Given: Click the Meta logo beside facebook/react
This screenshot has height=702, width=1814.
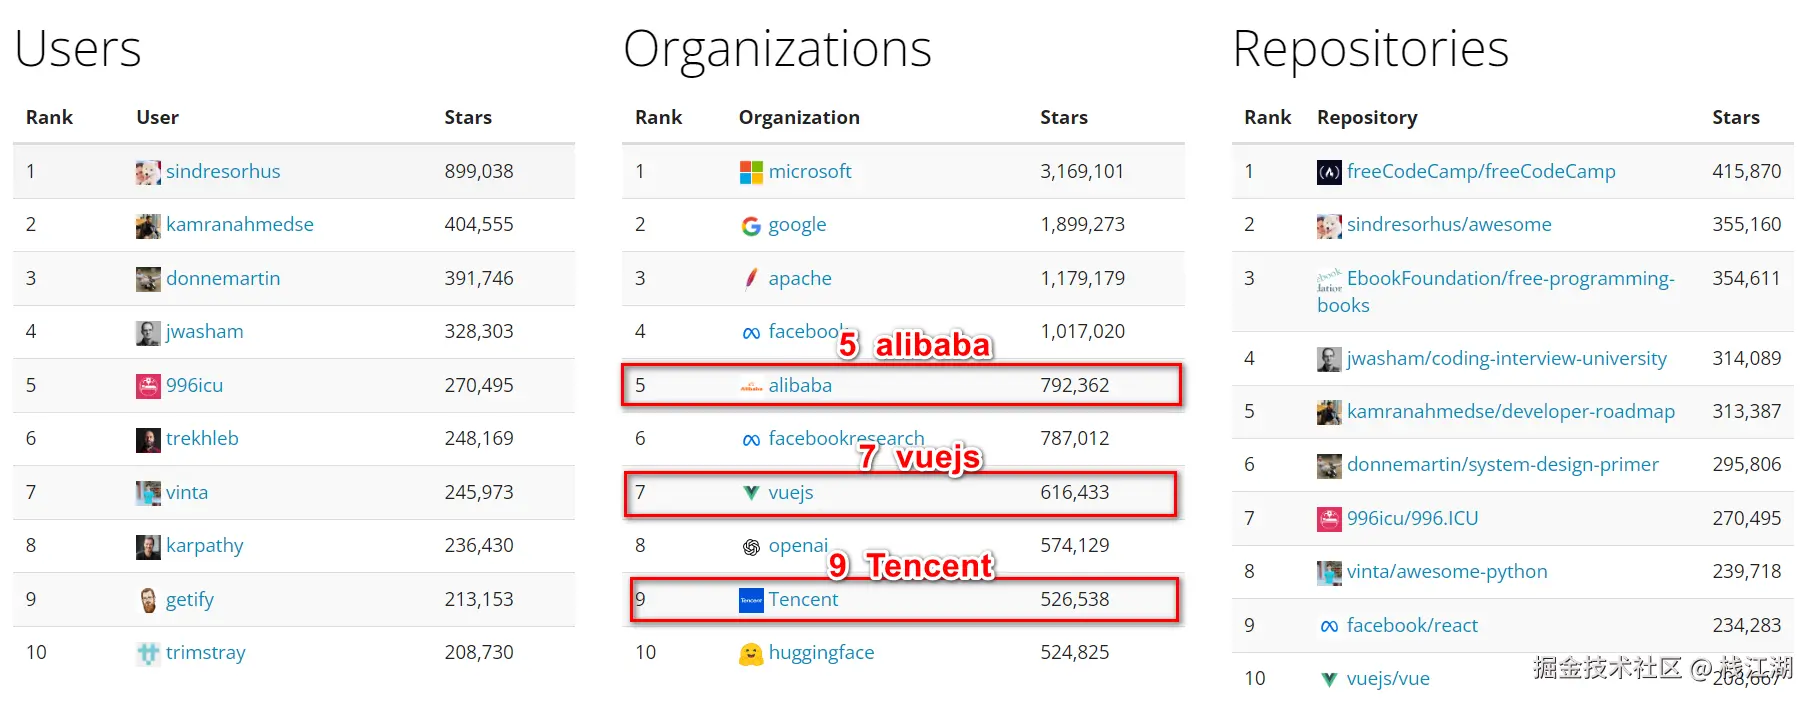Looking at the screenshot, I should (1329, 626).
